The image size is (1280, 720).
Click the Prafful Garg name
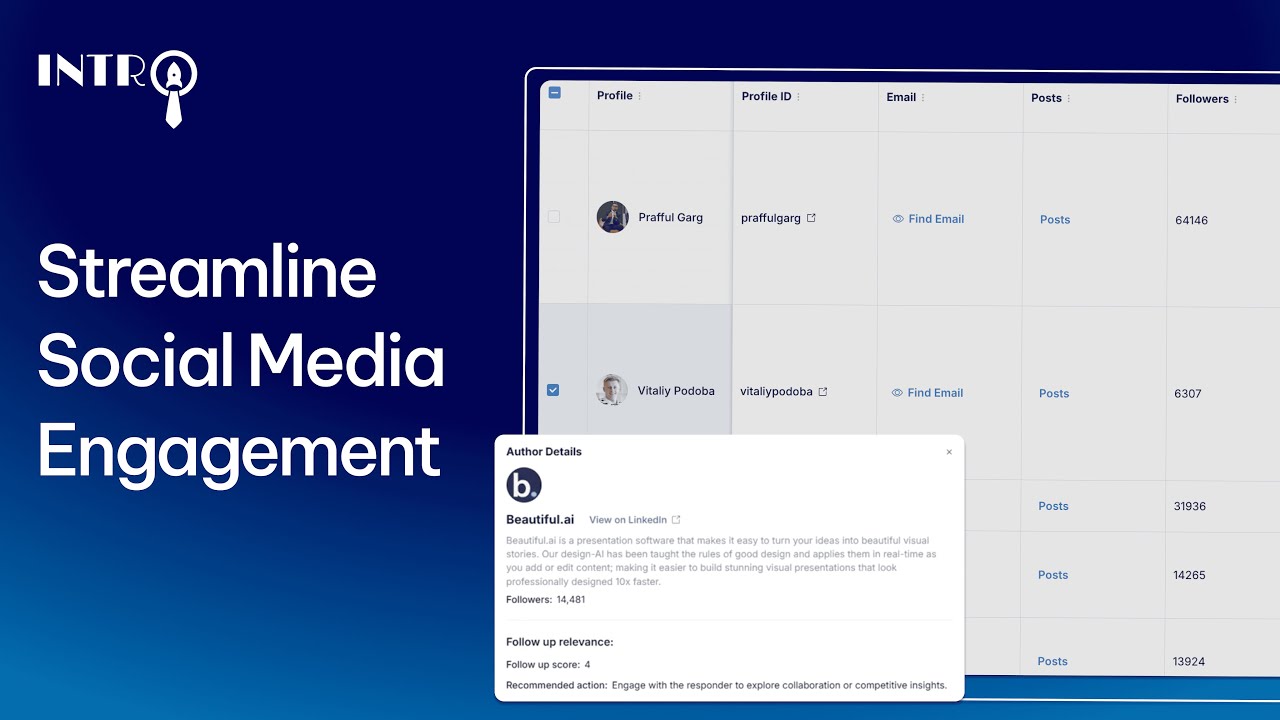pyautogui.click(x=671, y=217)
